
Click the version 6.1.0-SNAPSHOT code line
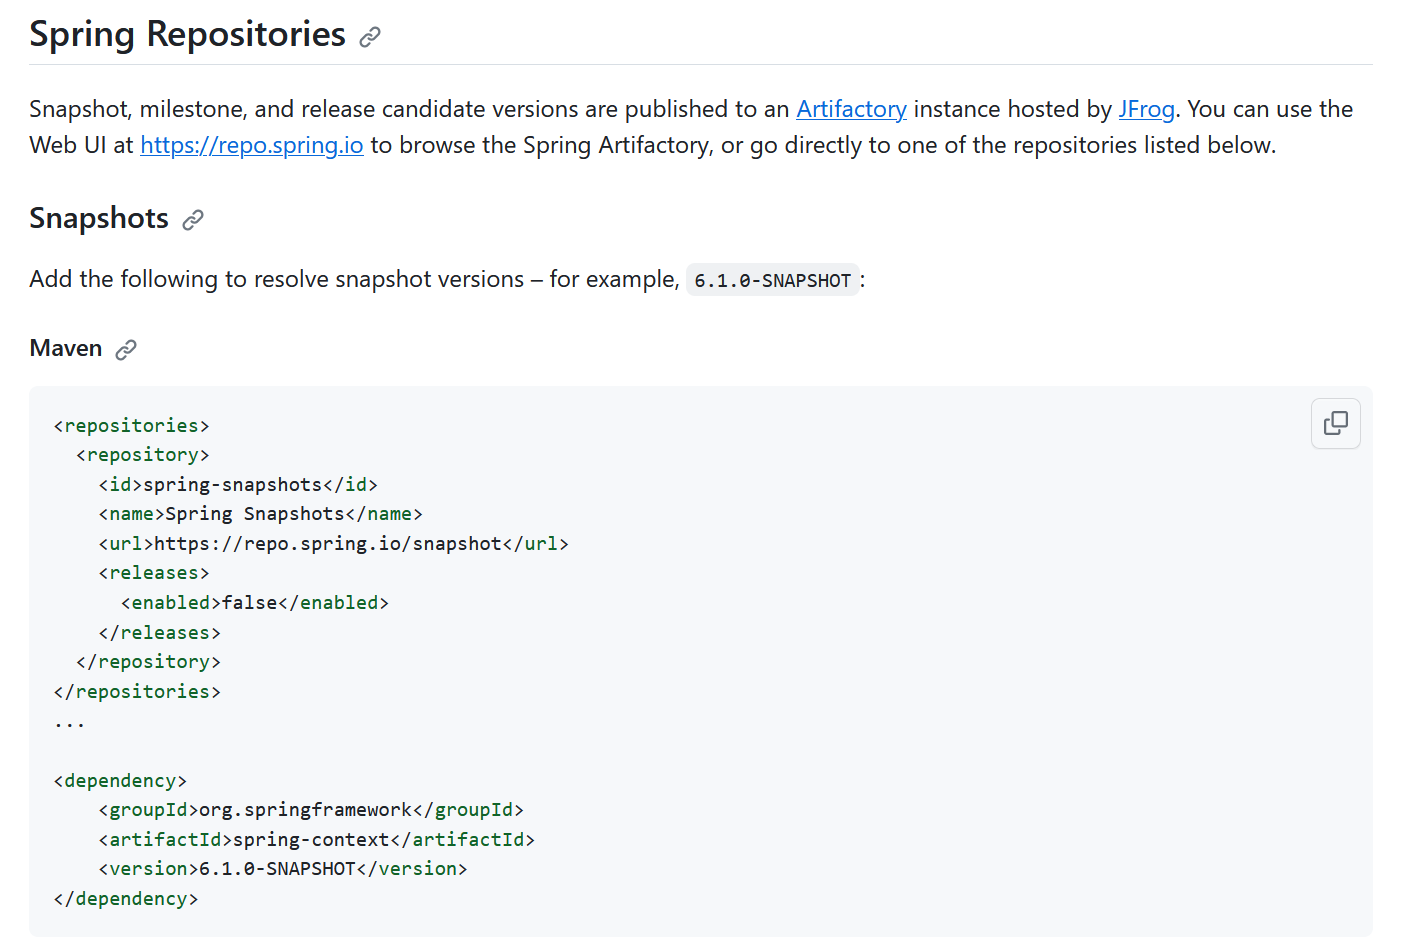pyautogui.click(x=283, y=869)
